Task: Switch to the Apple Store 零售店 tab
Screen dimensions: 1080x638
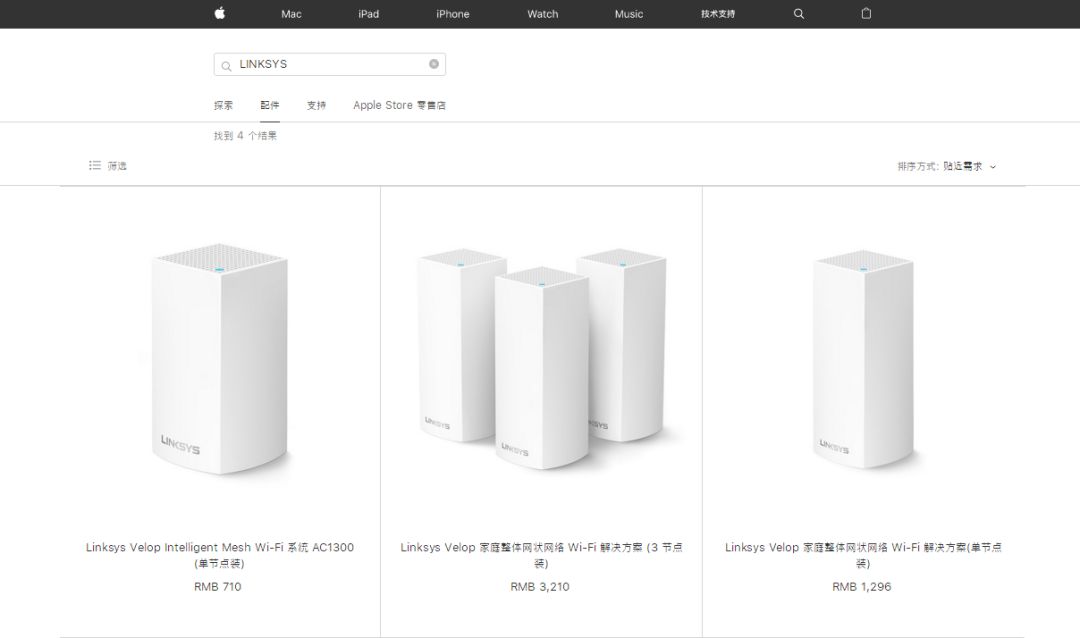Action: tap(399, 105)
